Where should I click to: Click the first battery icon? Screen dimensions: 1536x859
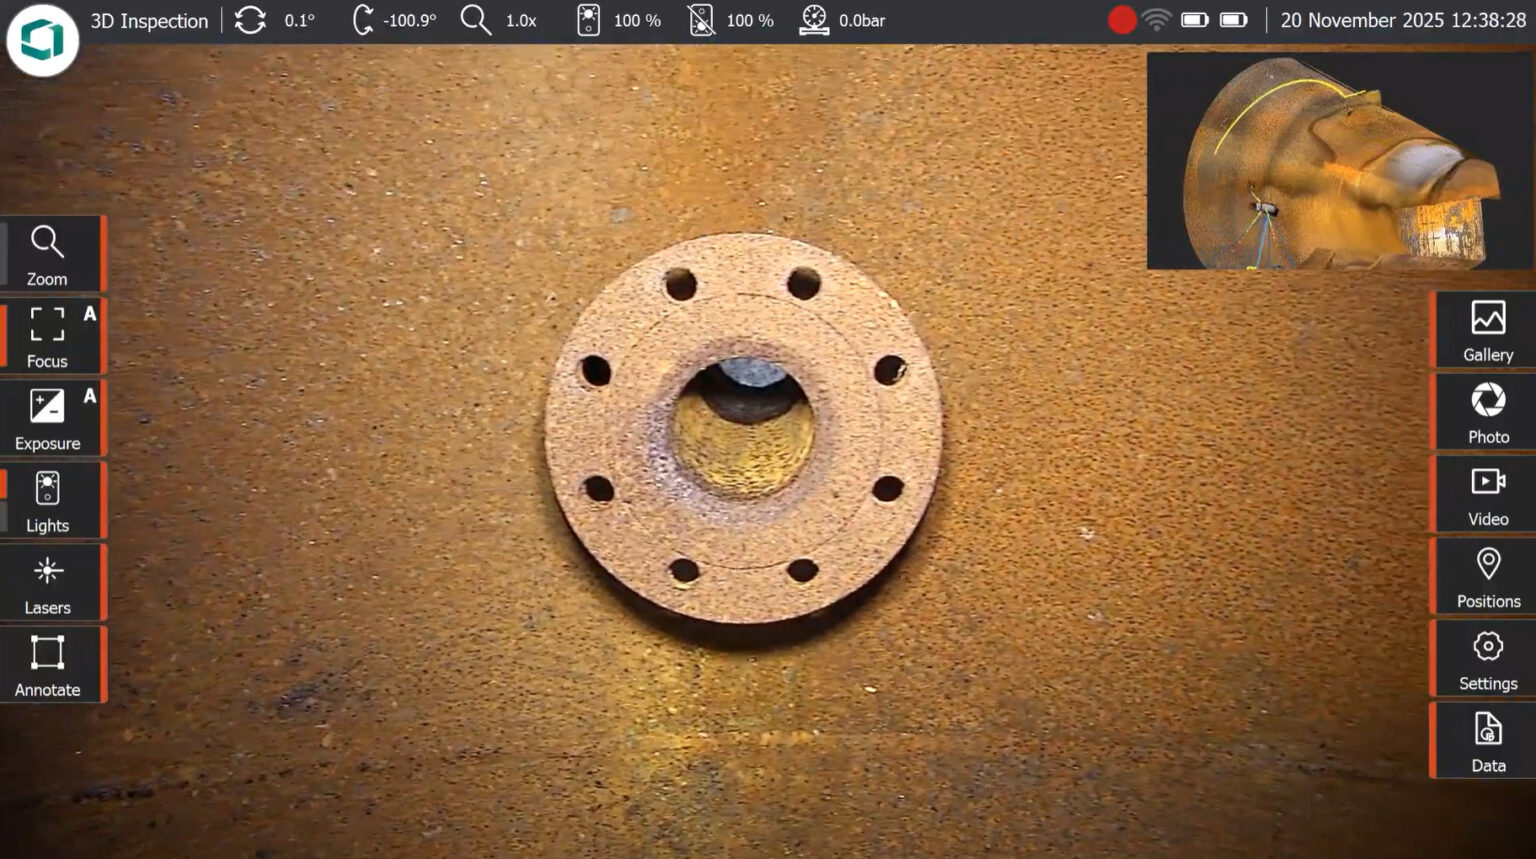(x=1195, y=20)
